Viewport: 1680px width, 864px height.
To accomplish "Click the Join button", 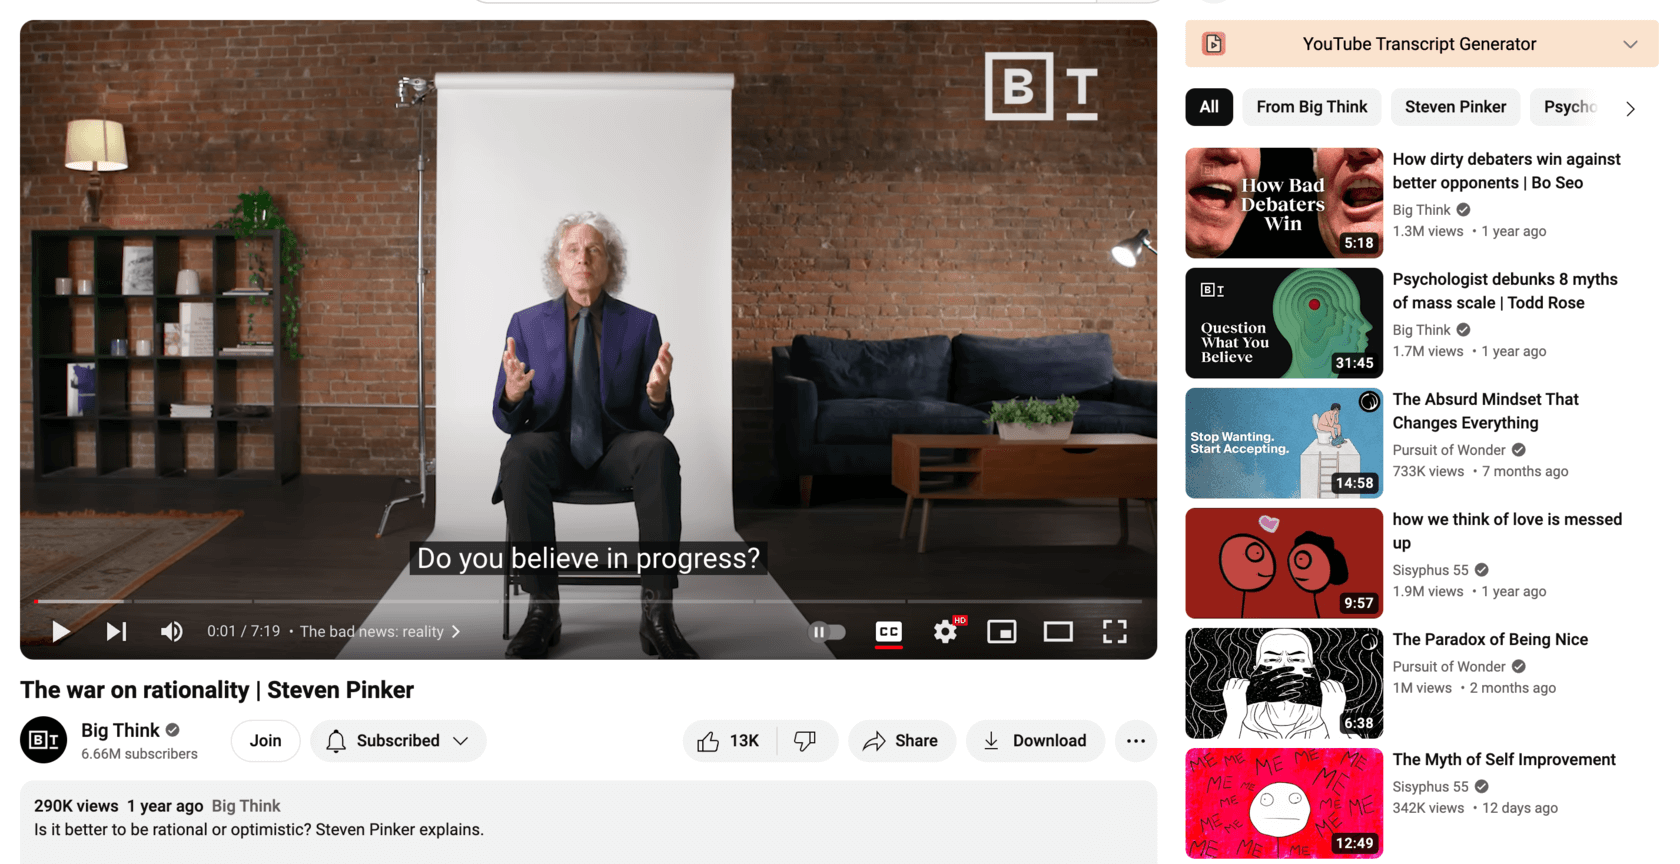I will 265,741.
